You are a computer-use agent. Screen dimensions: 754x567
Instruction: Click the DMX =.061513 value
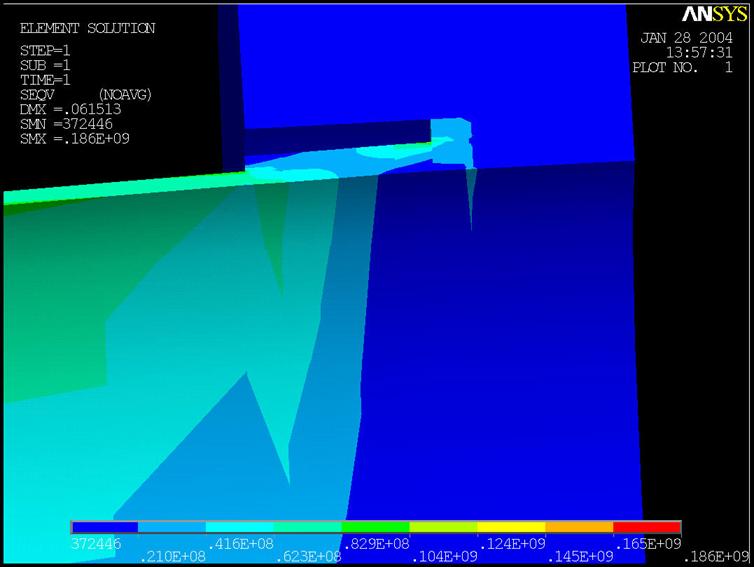[70, 109]
